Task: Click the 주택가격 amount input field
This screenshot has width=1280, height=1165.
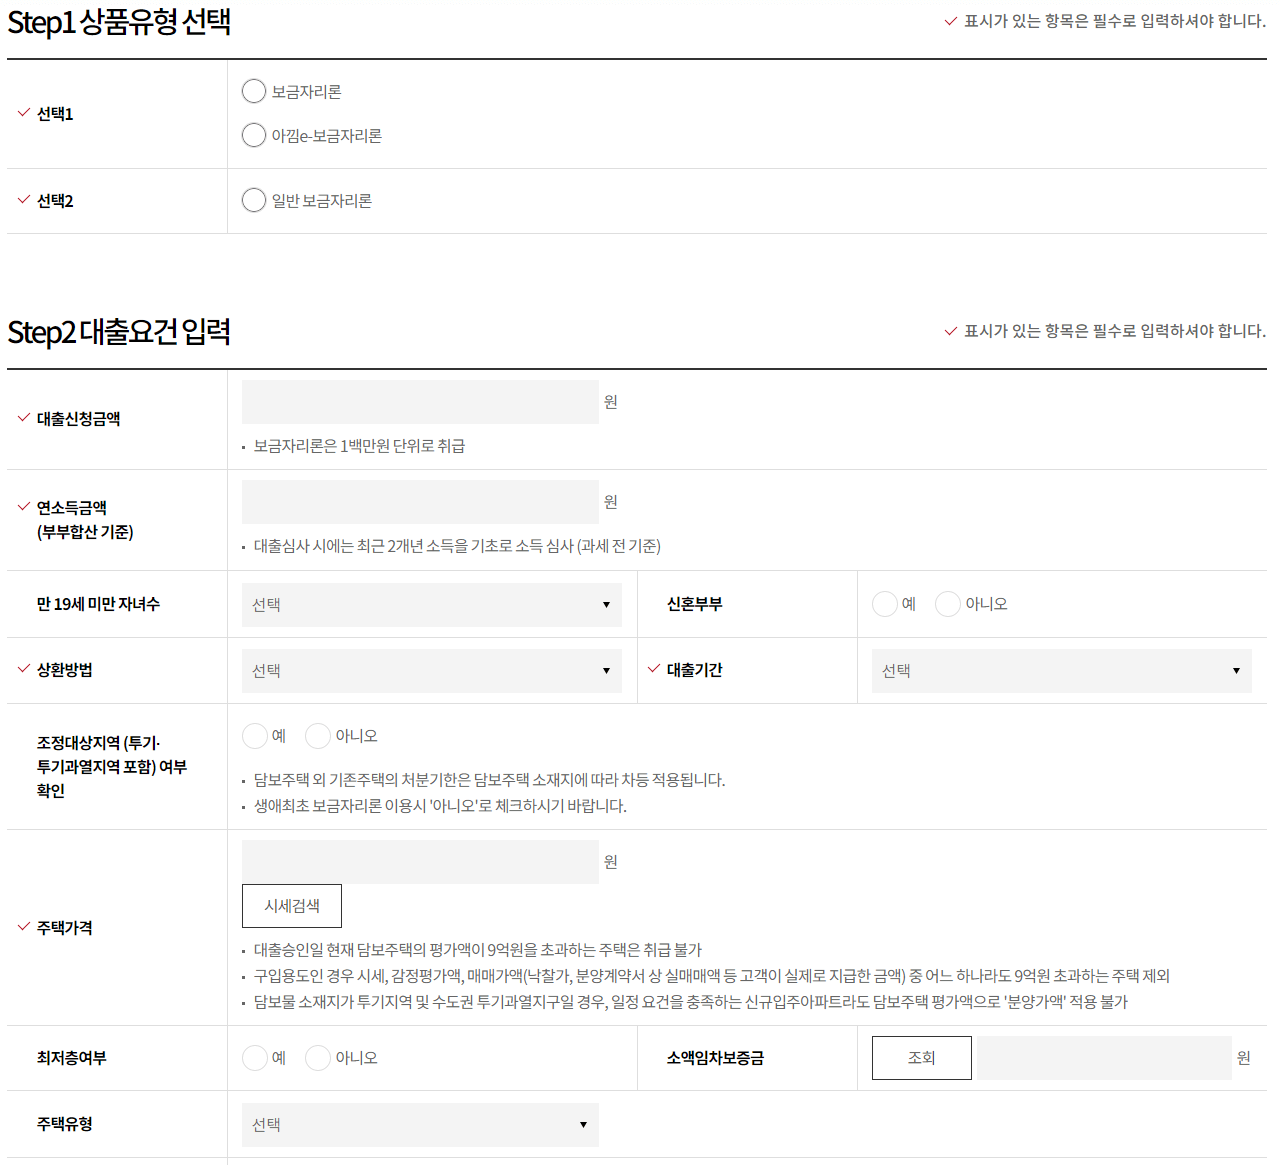Action: tap(420, 861)
